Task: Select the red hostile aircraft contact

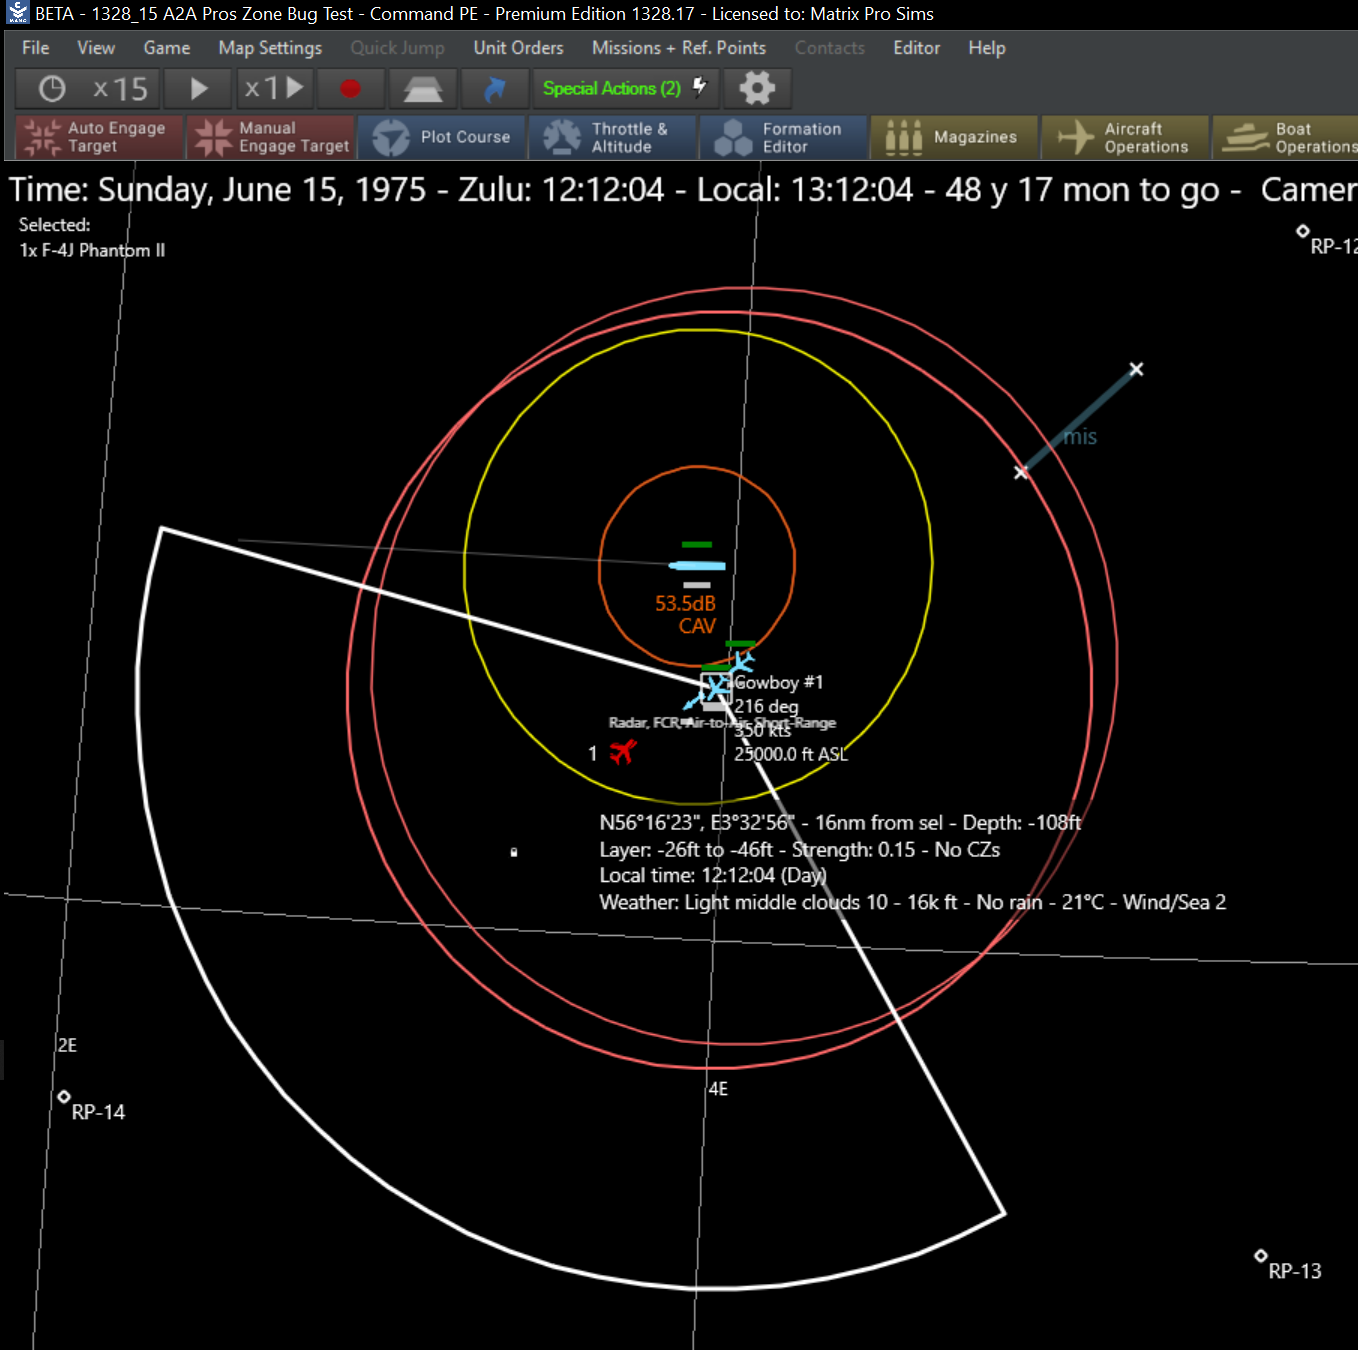Action: (x=622, y=752)
